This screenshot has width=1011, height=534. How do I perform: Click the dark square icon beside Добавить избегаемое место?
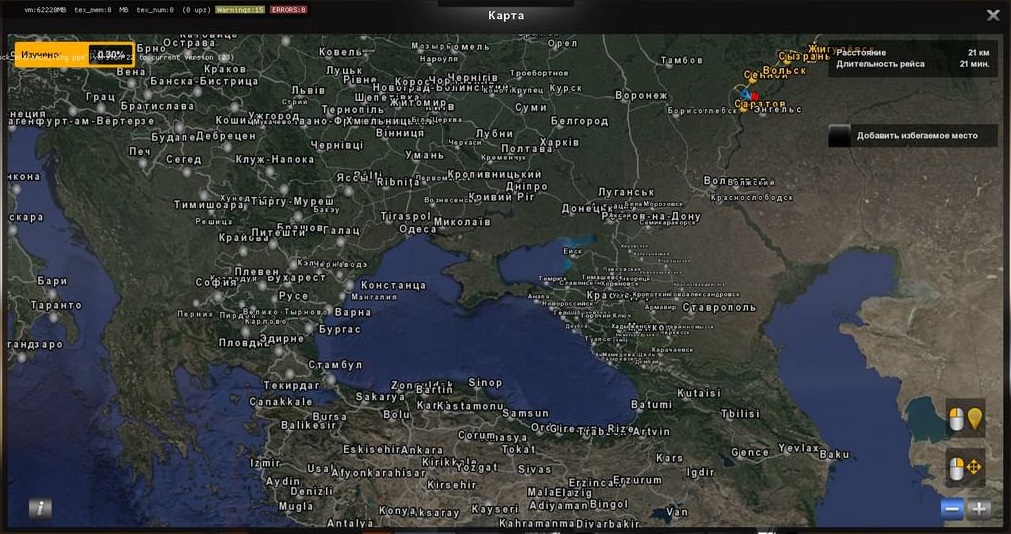839,136
